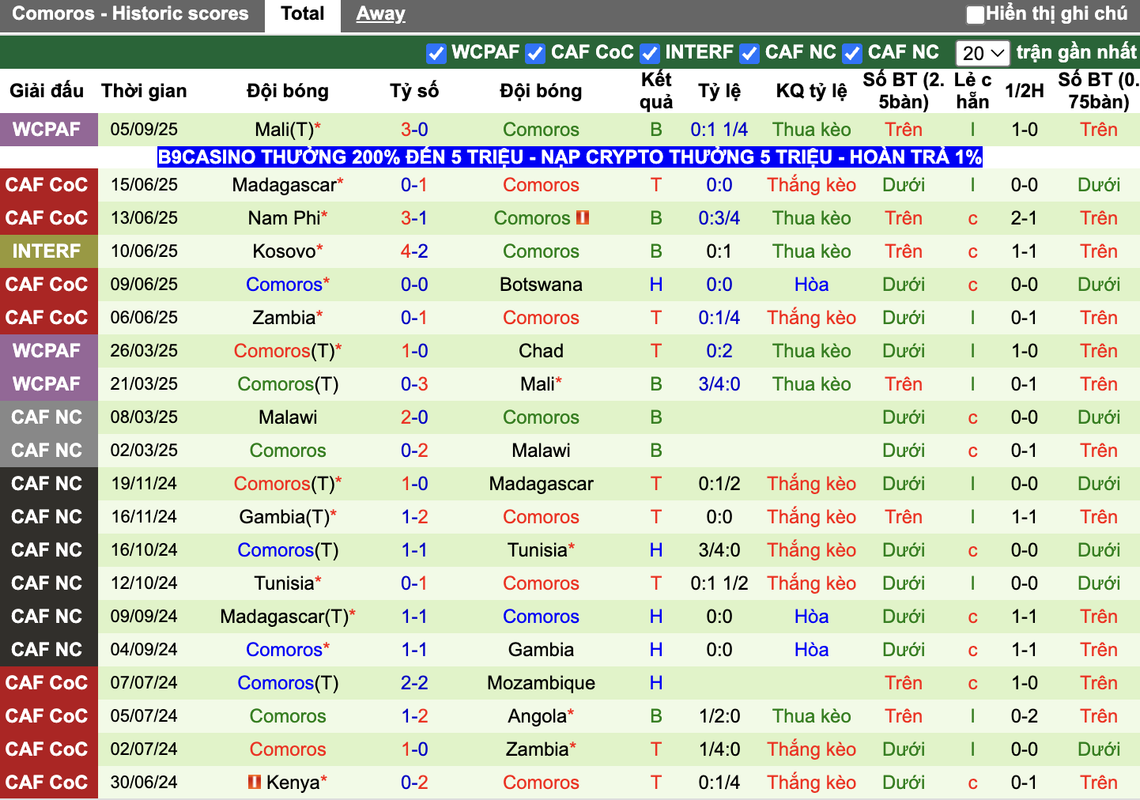Toggle the CAF CoC filter checkbox

point(535,53)
